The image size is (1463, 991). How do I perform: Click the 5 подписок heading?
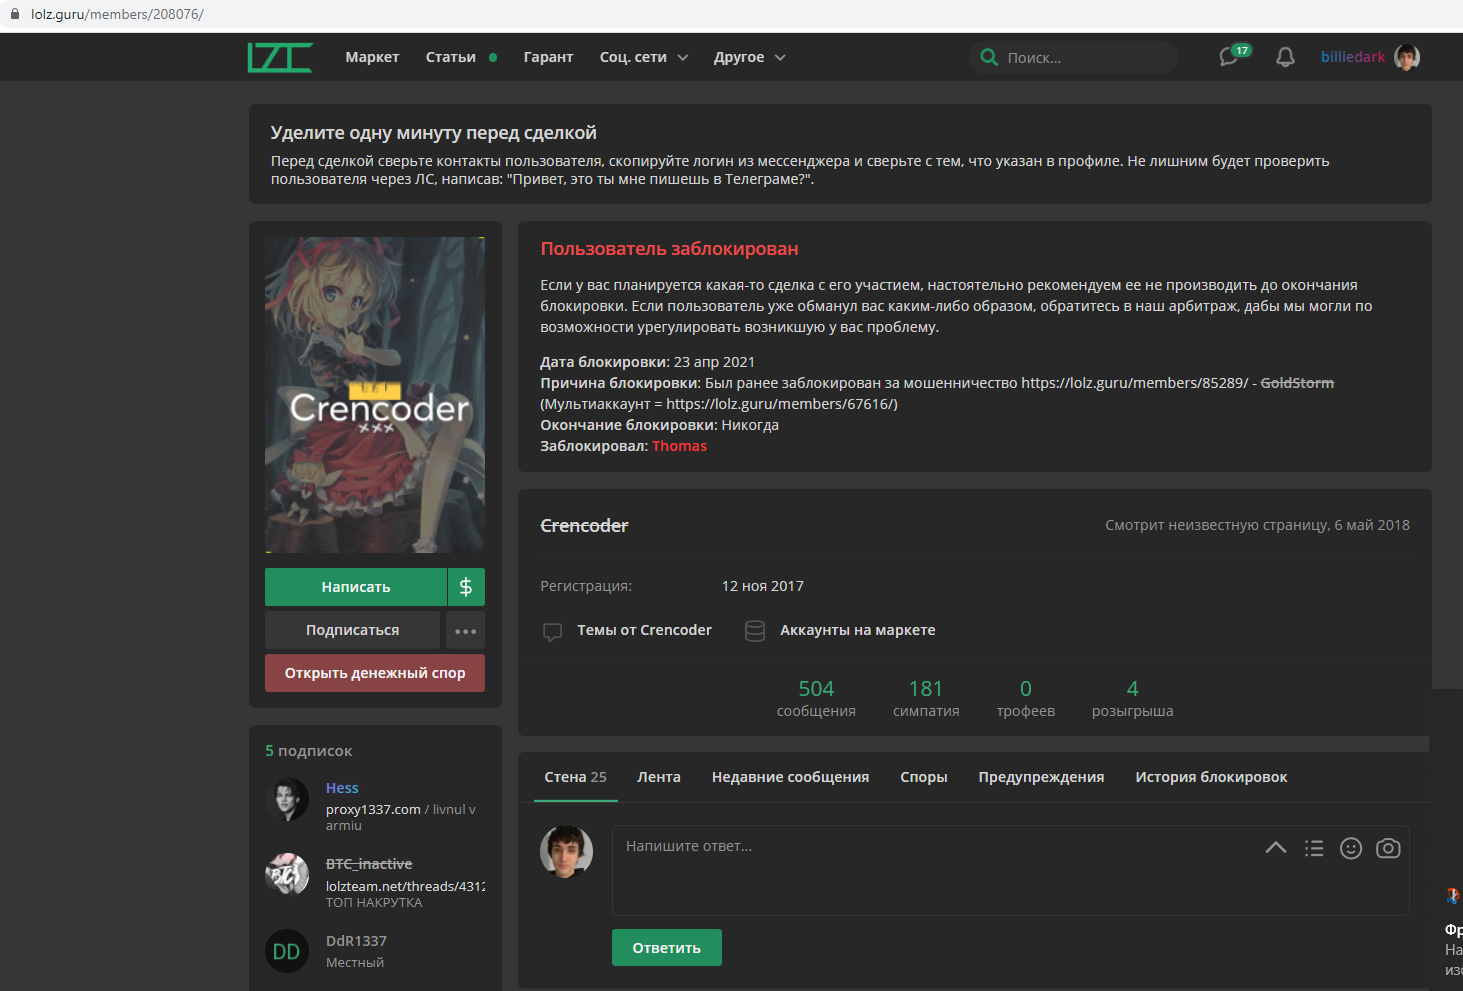309,751
